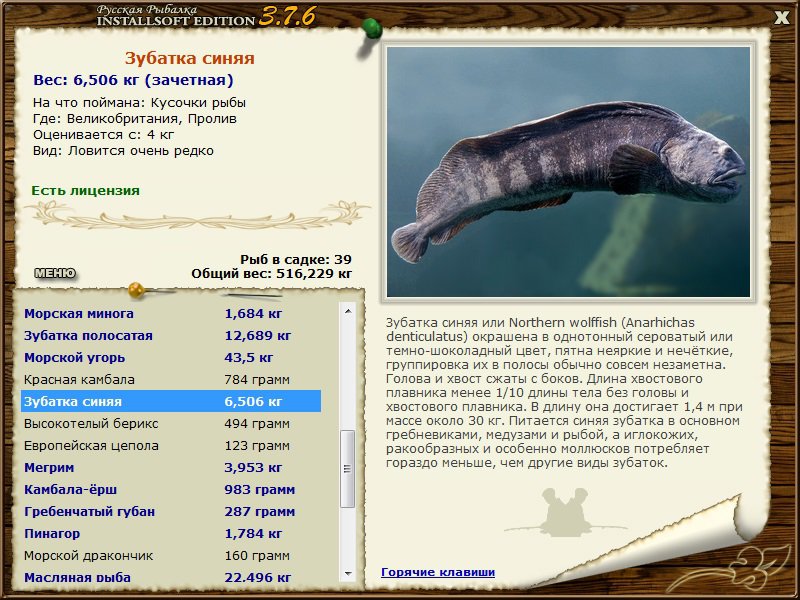Select Зубатка полосатая entry
This screenshot has width=800, height=600.
click(x=88, y=336)
